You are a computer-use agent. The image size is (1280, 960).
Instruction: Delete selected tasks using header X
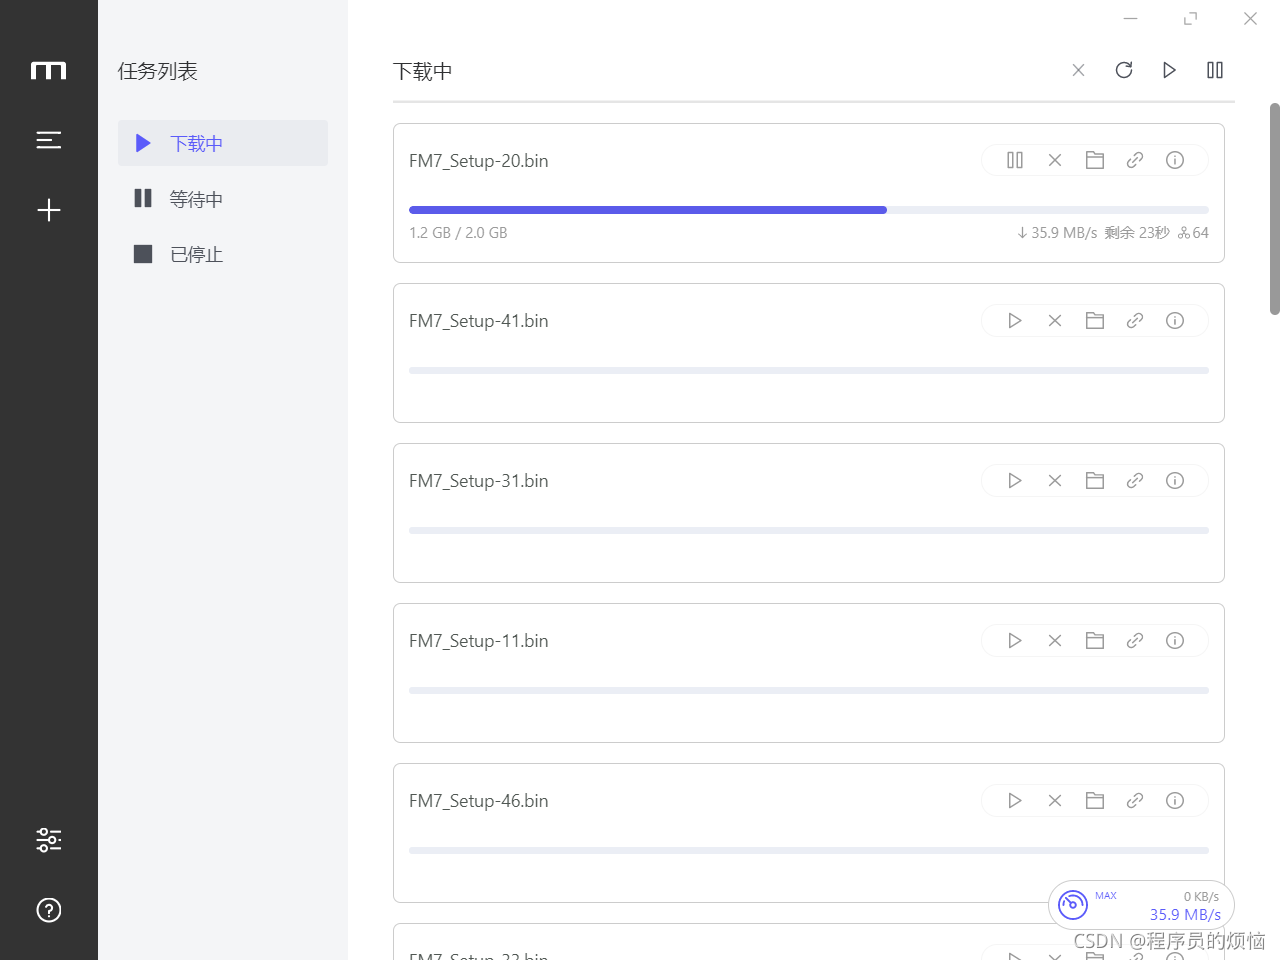pyautogui.click(x=1078, y=70)
